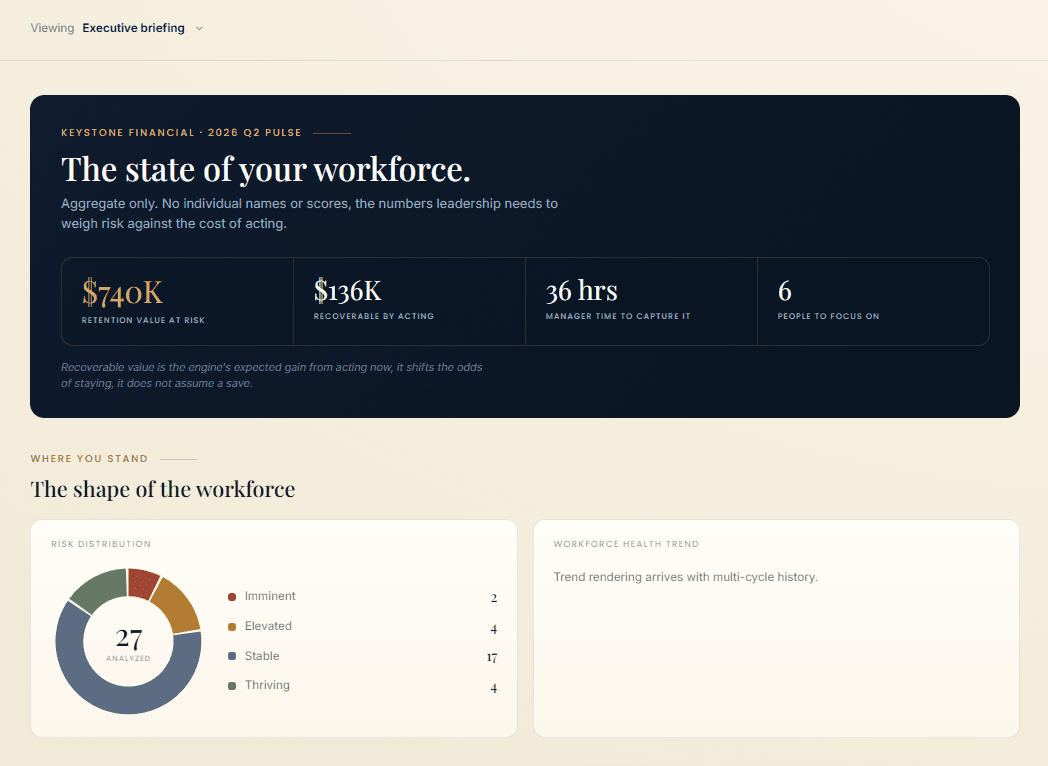Click The shape of the workforce heading

[x=162, y=489]
